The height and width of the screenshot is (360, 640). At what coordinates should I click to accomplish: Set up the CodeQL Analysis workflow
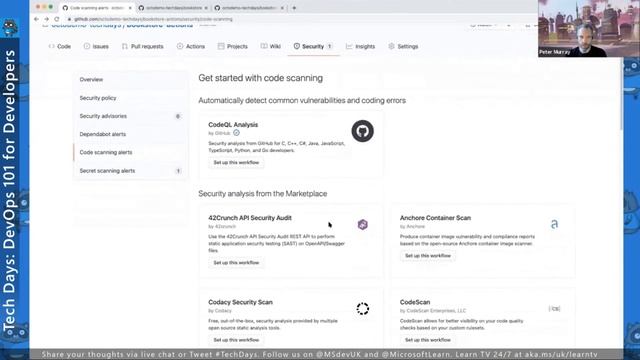236,162
